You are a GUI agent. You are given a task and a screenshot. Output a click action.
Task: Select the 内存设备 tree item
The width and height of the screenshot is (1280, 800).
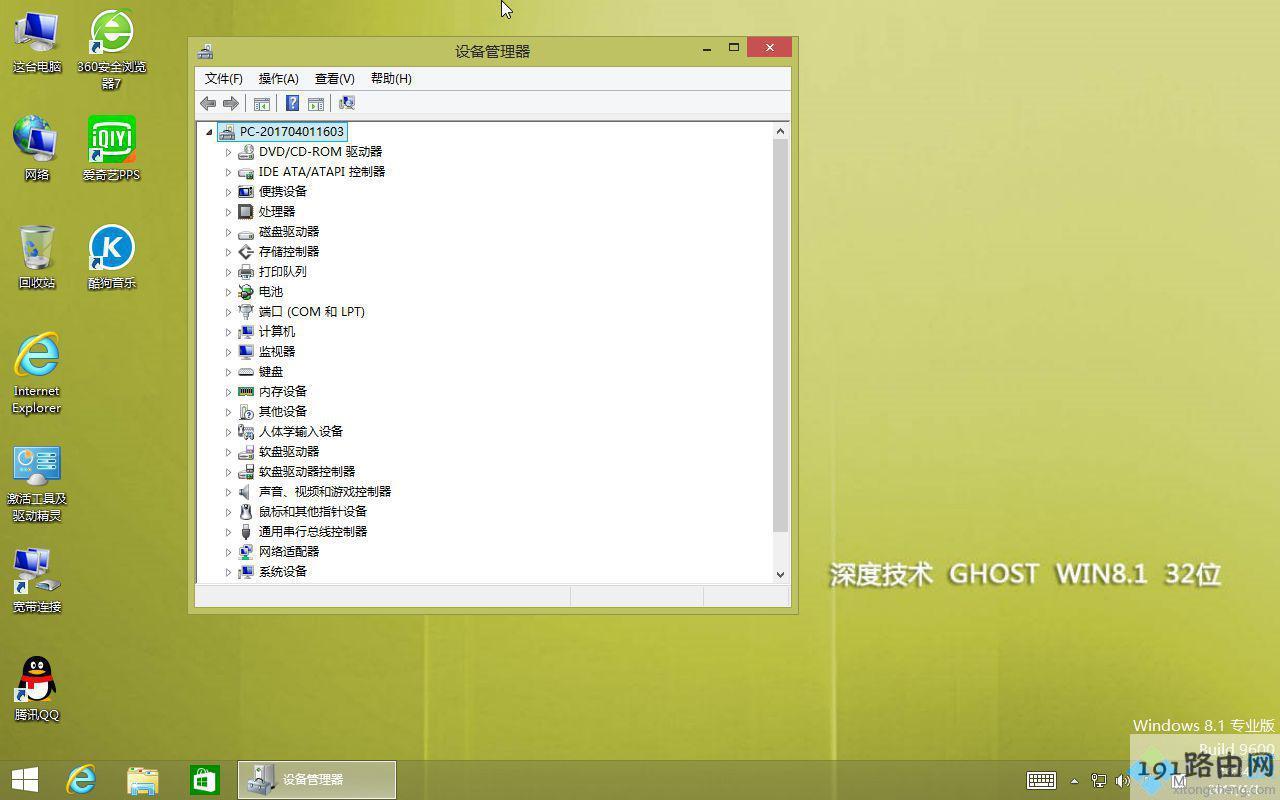coord(283,391)
